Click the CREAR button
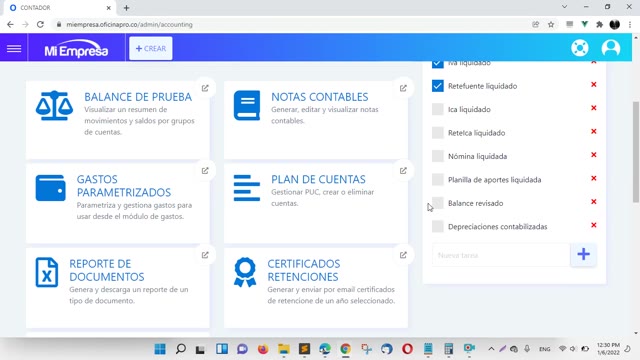 click(151, 49)
